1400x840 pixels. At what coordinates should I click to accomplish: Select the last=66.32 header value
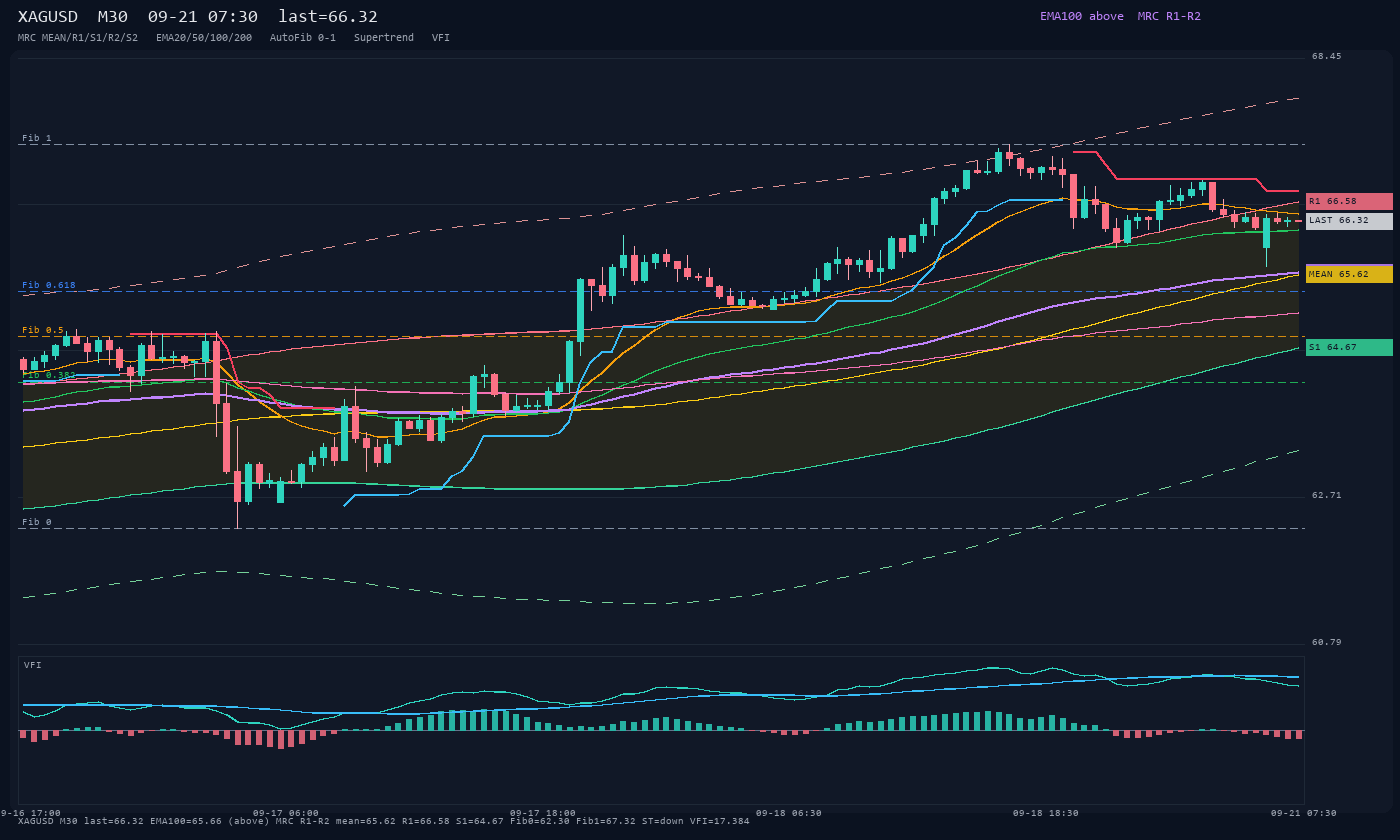click(x=328, y=17)
